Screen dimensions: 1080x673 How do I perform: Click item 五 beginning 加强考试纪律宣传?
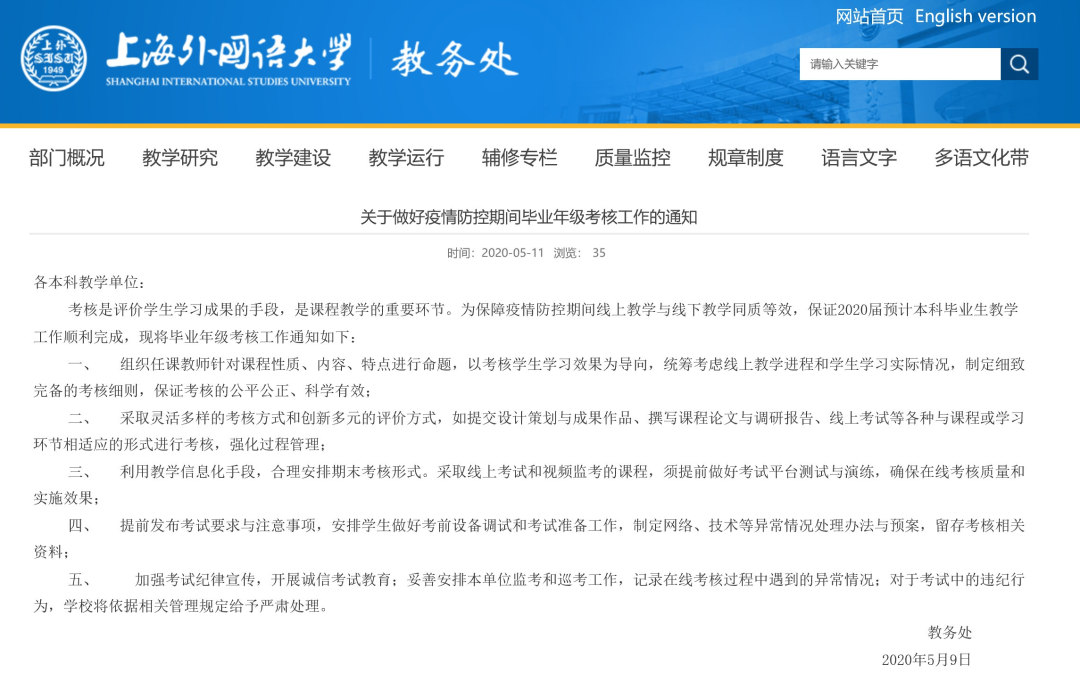(529, 592)
